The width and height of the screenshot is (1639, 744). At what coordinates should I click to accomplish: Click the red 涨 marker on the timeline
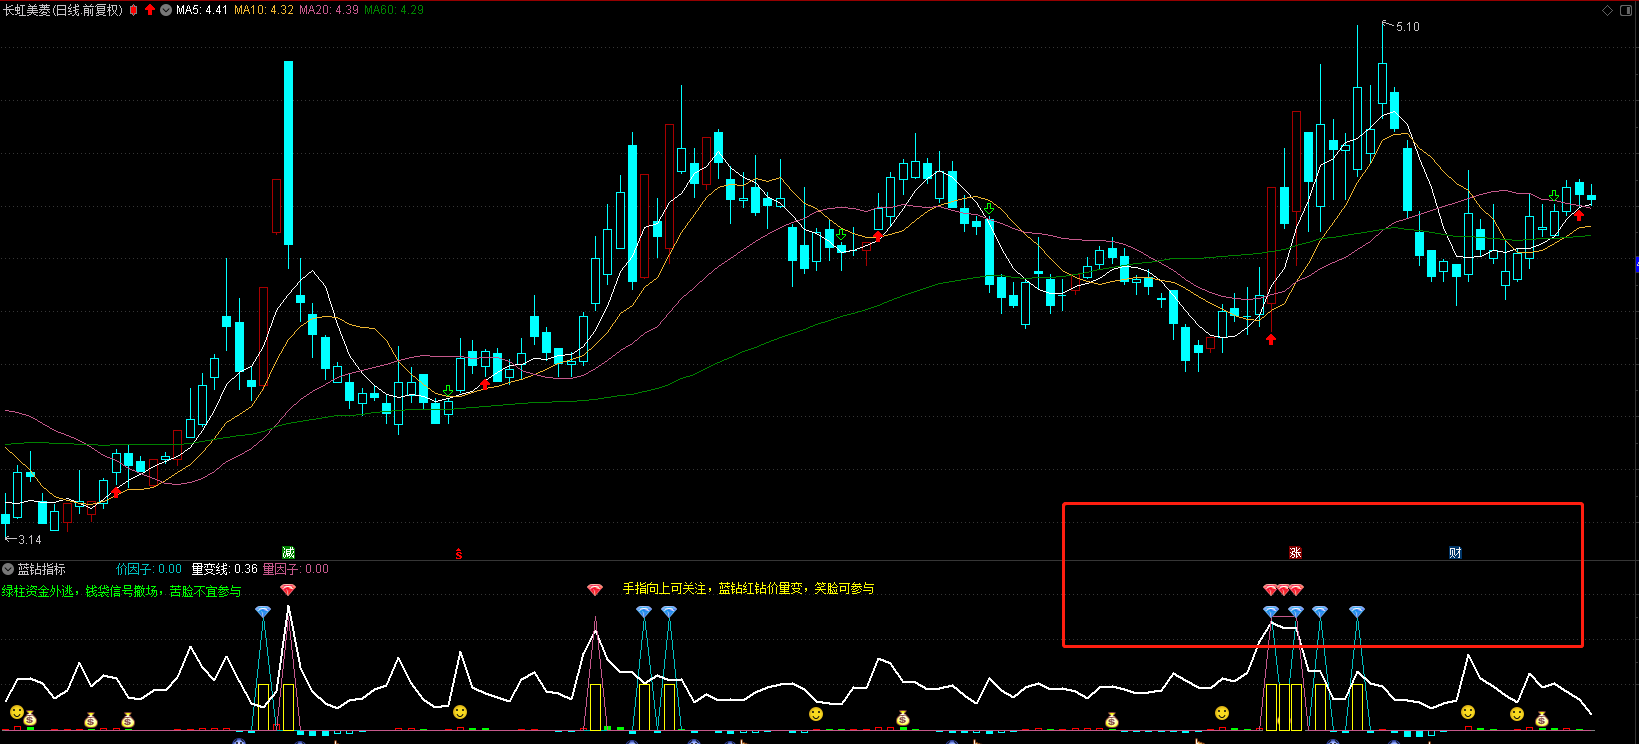(x=1295, y=553)
